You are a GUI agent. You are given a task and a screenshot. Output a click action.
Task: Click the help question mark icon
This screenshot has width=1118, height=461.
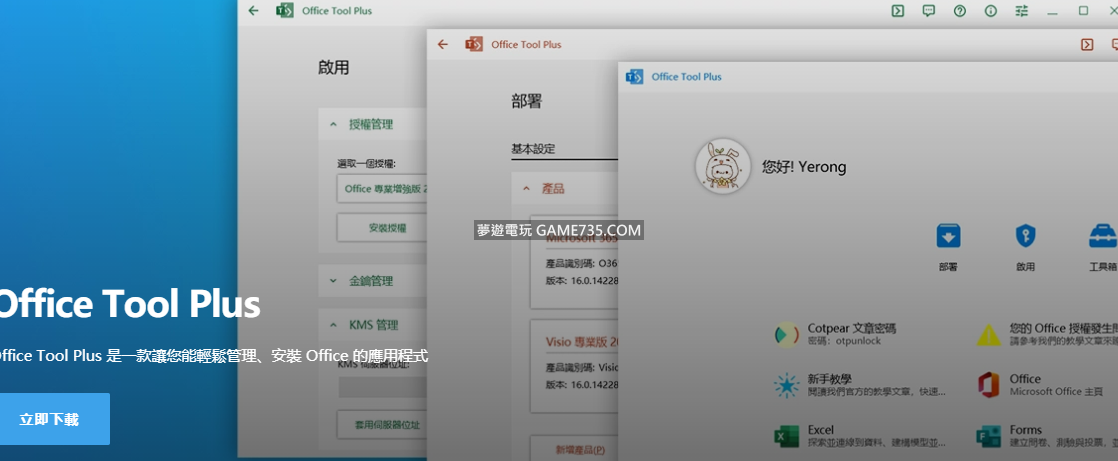point(960,11)
